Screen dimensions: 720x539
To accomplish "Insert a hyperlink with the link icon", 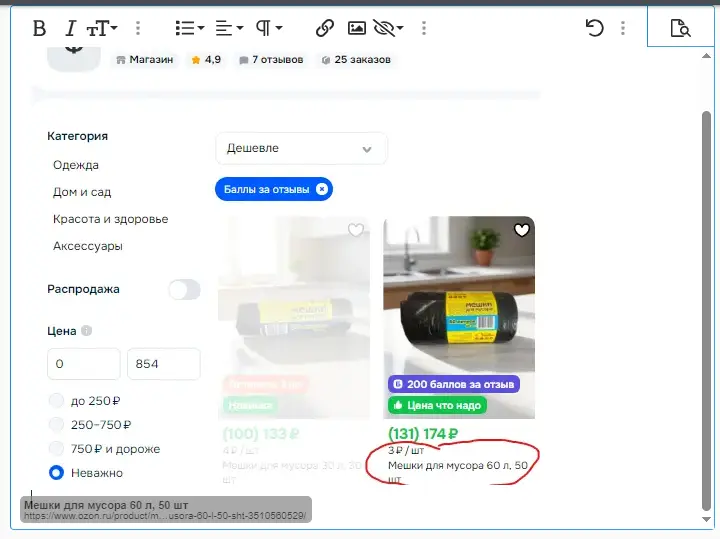I will point(325,28).
